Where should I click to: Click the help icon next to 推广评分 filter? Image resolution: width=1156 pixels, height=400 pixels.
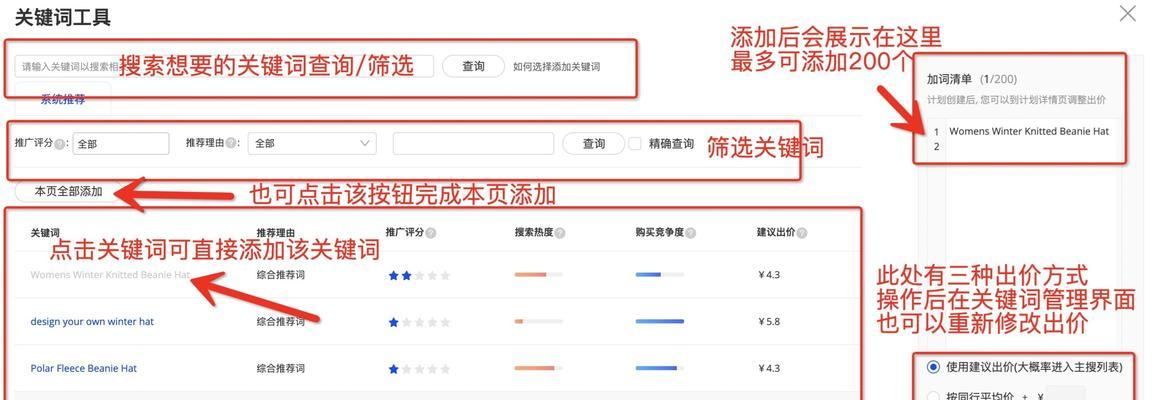pyautogui.click(x=60, y=144)
